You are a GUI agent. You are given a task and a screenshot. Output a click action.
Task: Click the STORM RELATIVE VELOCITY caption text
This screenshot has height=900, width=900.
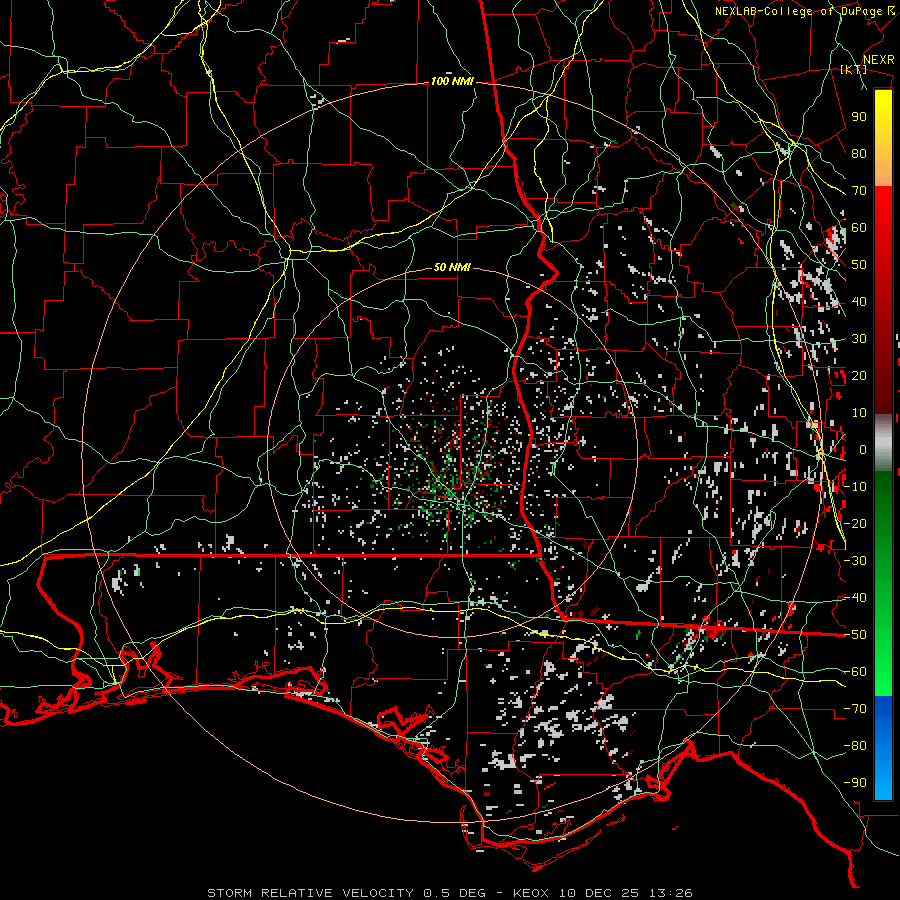(x=310, y=893)
